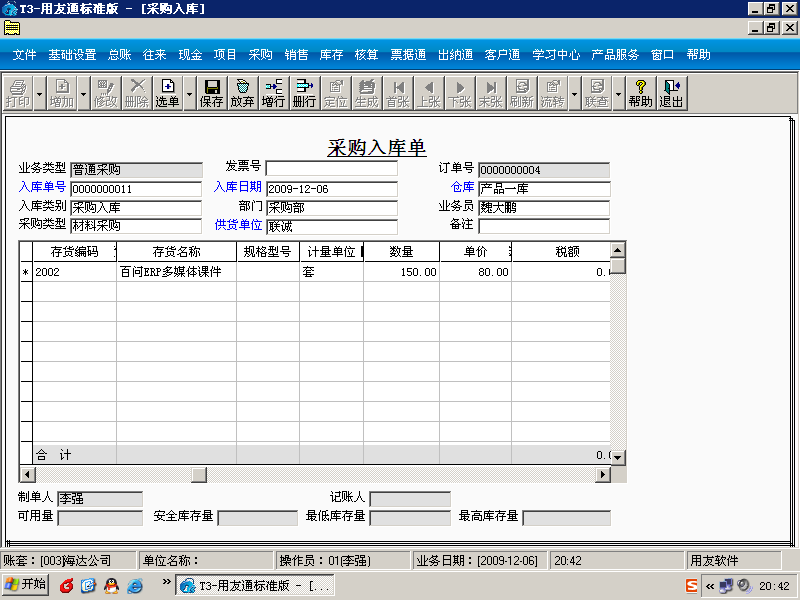Click the 增加 add toolbar icon
Image resolution: width=800 pixels, height=600 pixels.
[x=62, y=93]
